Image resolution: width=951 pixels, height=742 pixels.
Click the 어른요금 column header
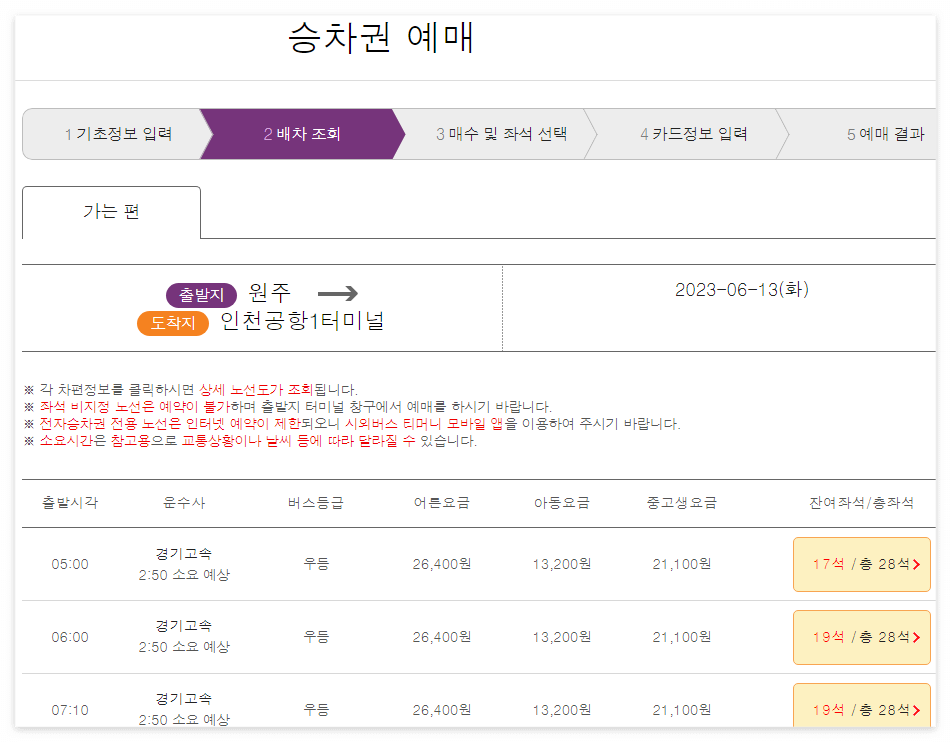pyautogui.click(x=442, y=502)
